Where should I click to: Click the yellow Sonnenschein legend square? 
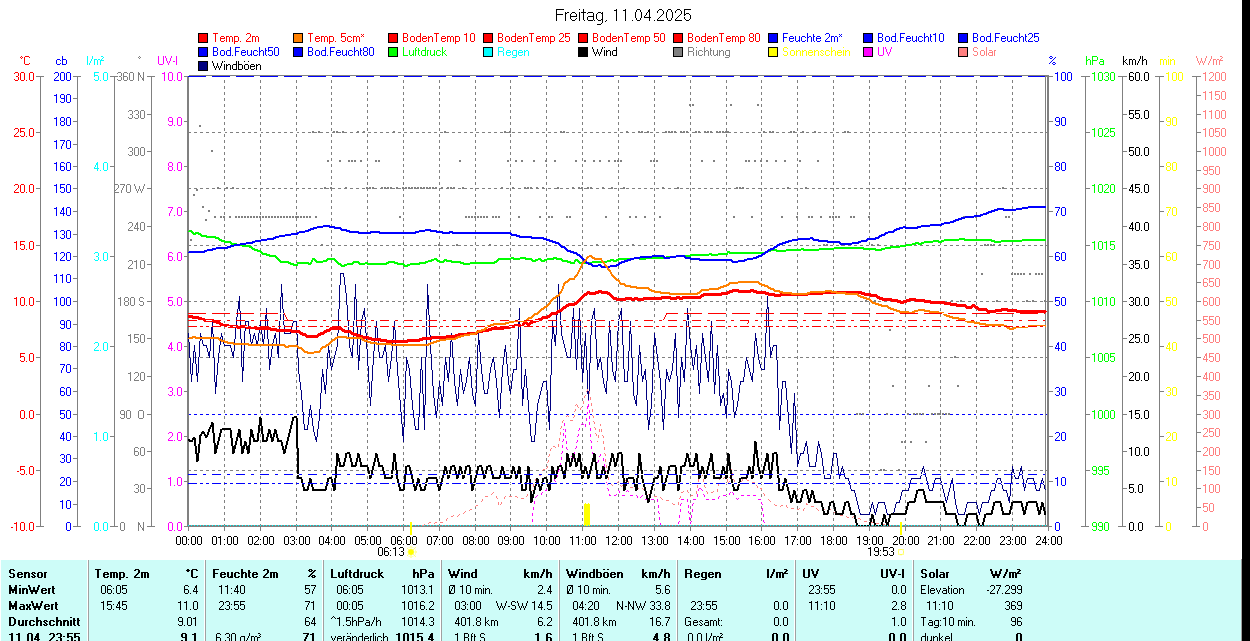pyautogui.click(x=773, y=52)
